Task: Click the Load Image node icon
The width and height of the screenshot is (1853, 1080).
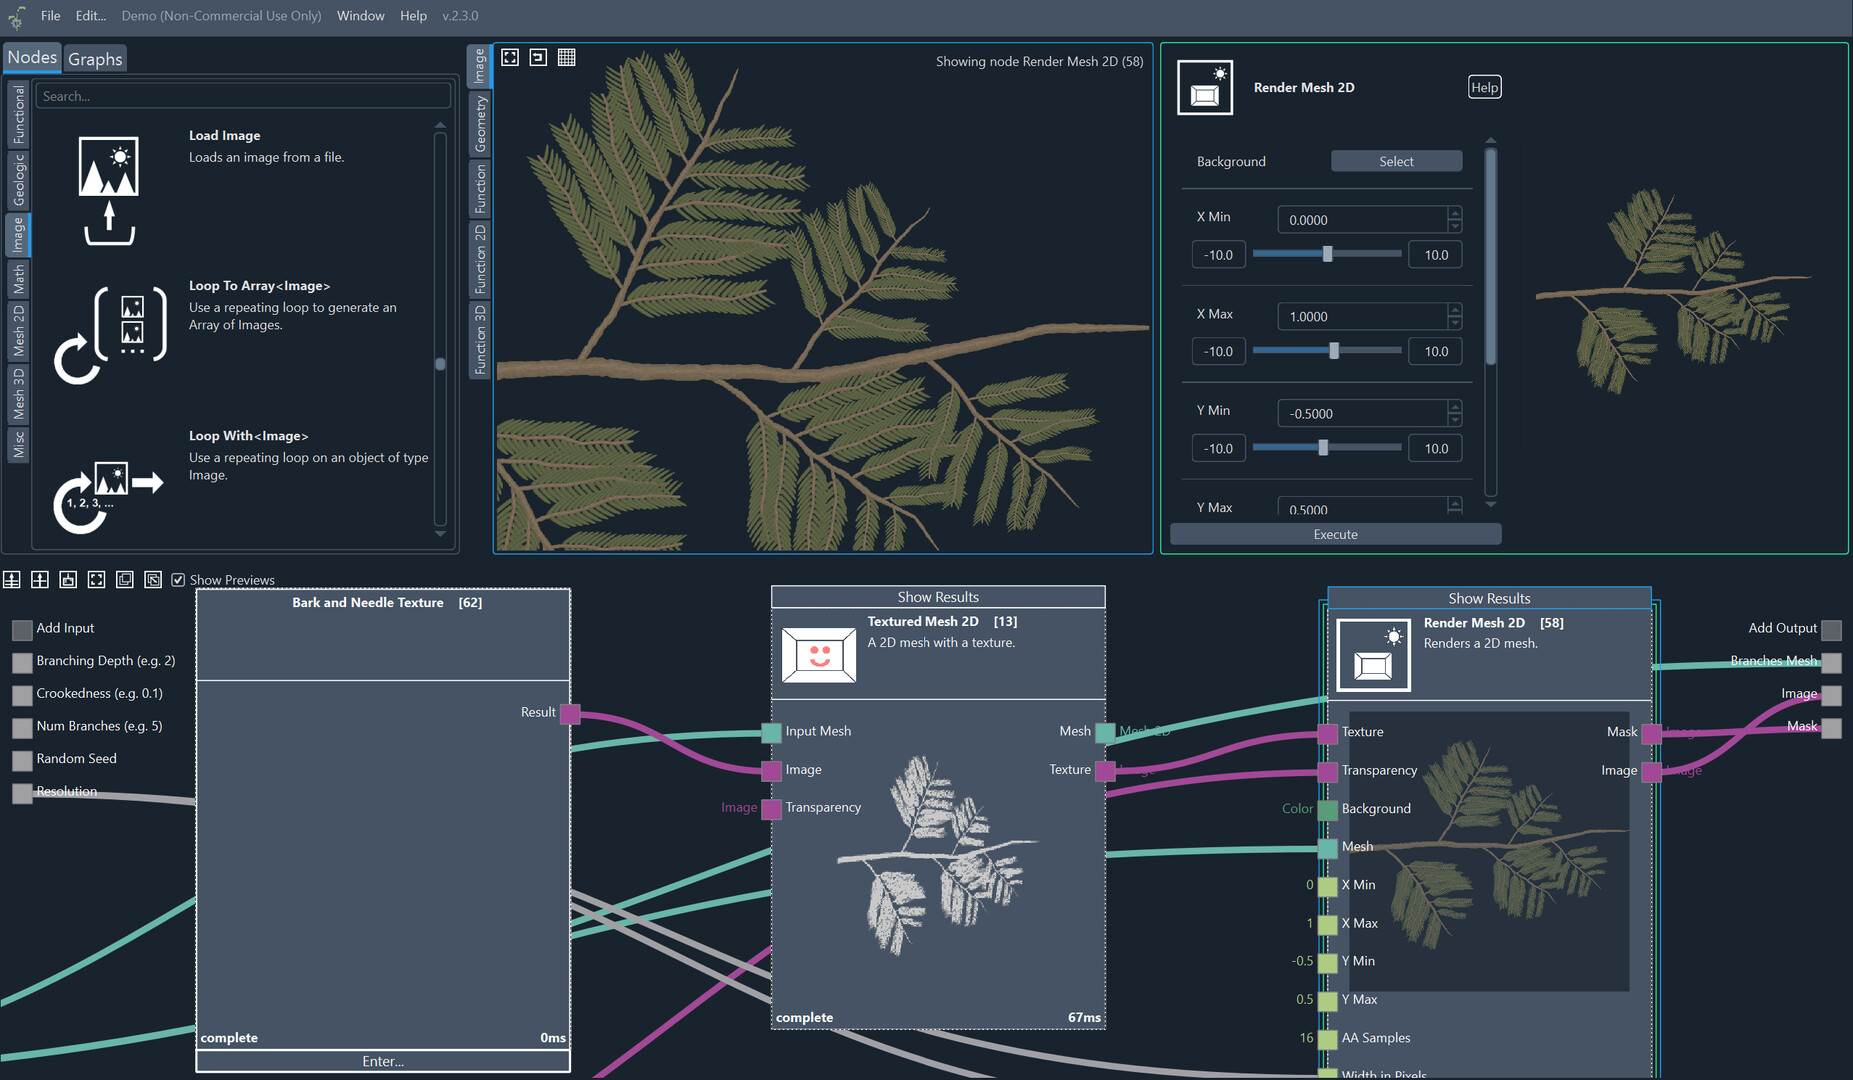Action: tap(108, 190)
